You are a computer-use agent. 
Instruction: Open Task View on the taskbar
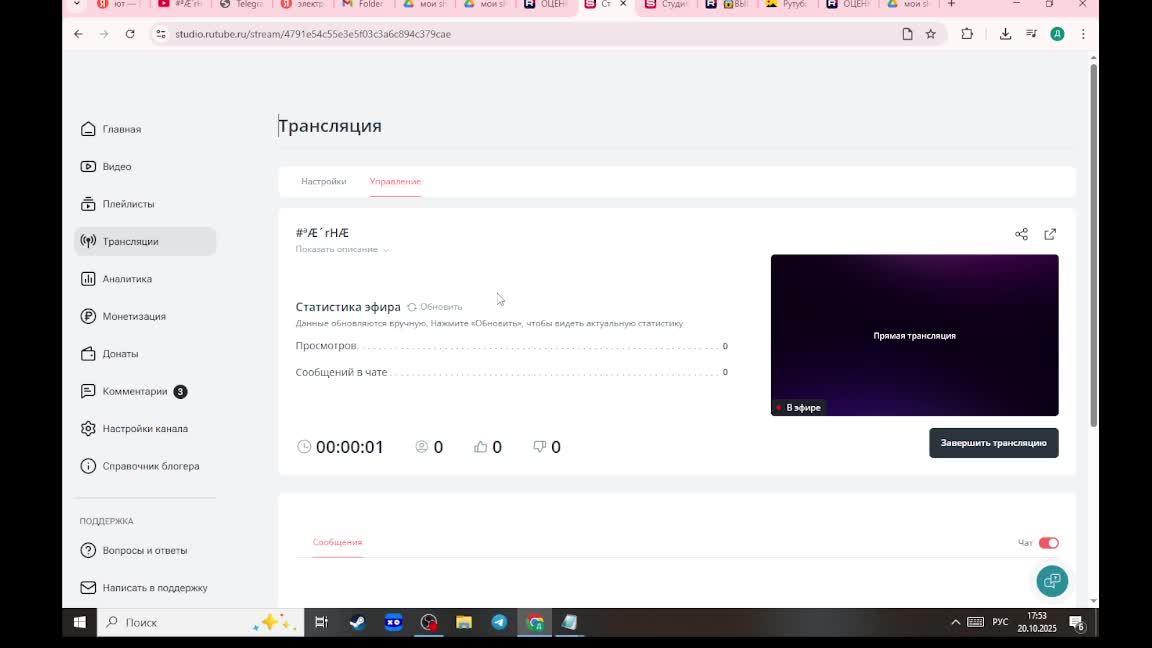tap(321, 622)
